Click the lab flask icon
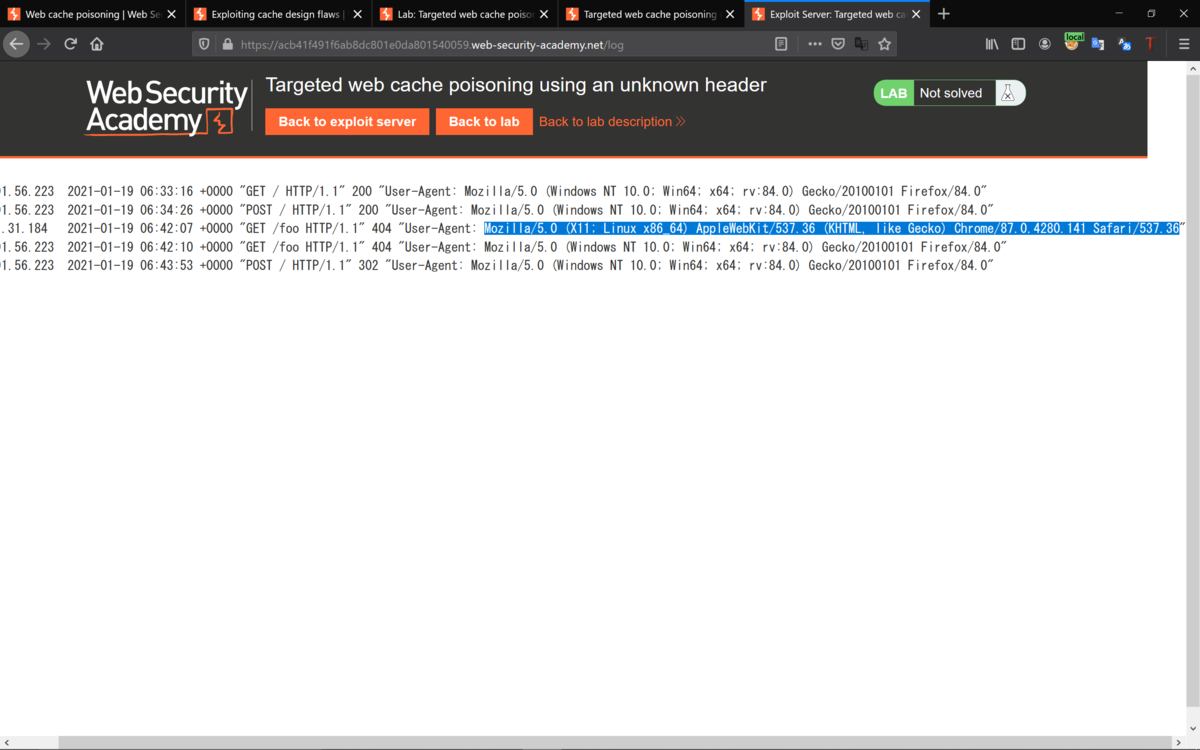This screenshot has height=750, width=1200. [x=1008, y=93]
